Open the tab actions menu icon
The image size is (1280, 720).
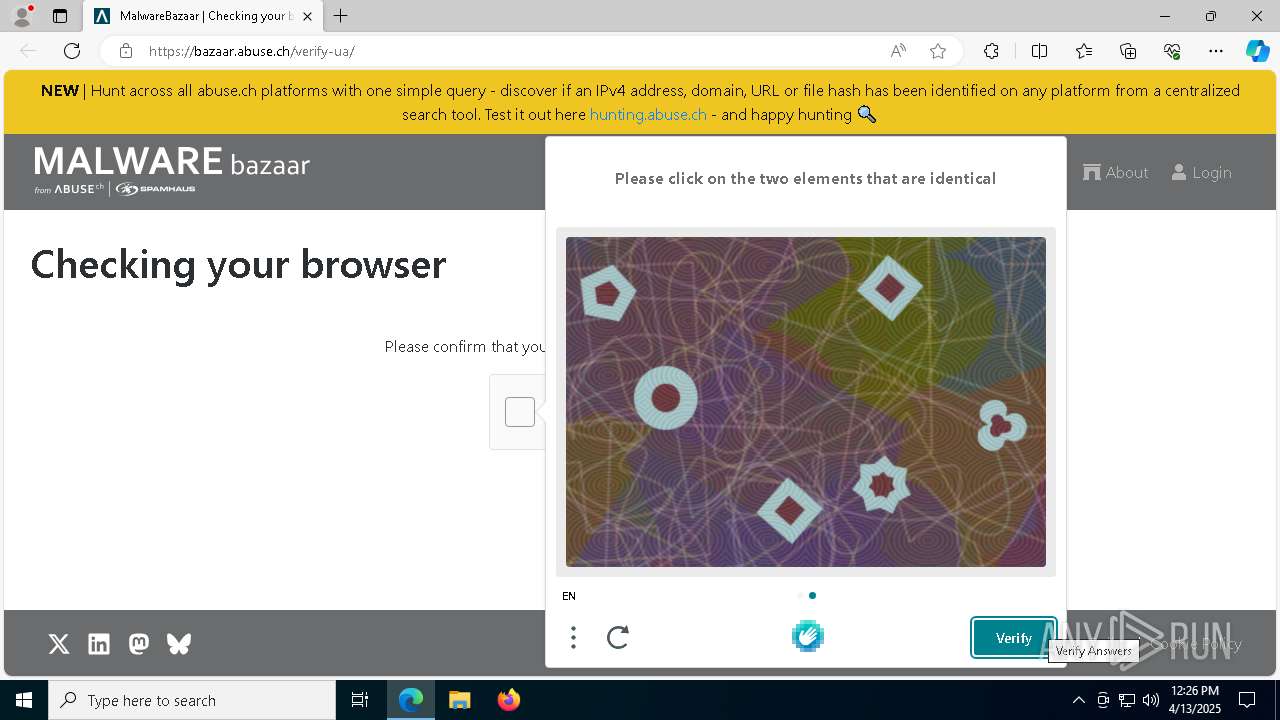point(60,16)
